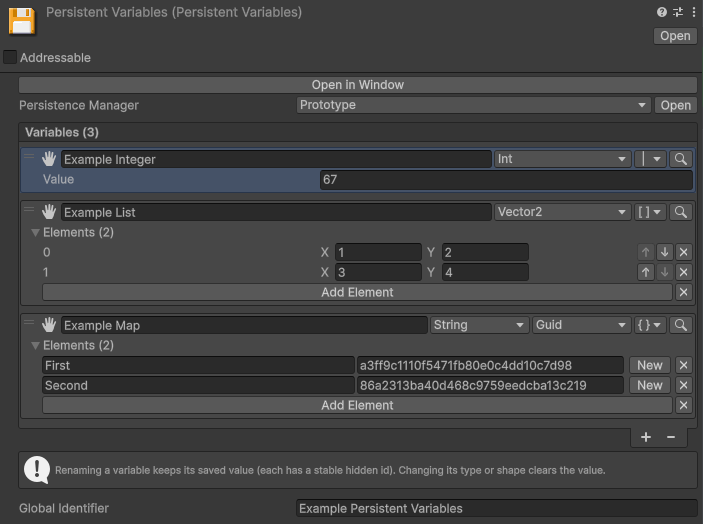Viewport: 703px width, 524px height.
Task: Generate a New Guid for First
Action: 650,365
